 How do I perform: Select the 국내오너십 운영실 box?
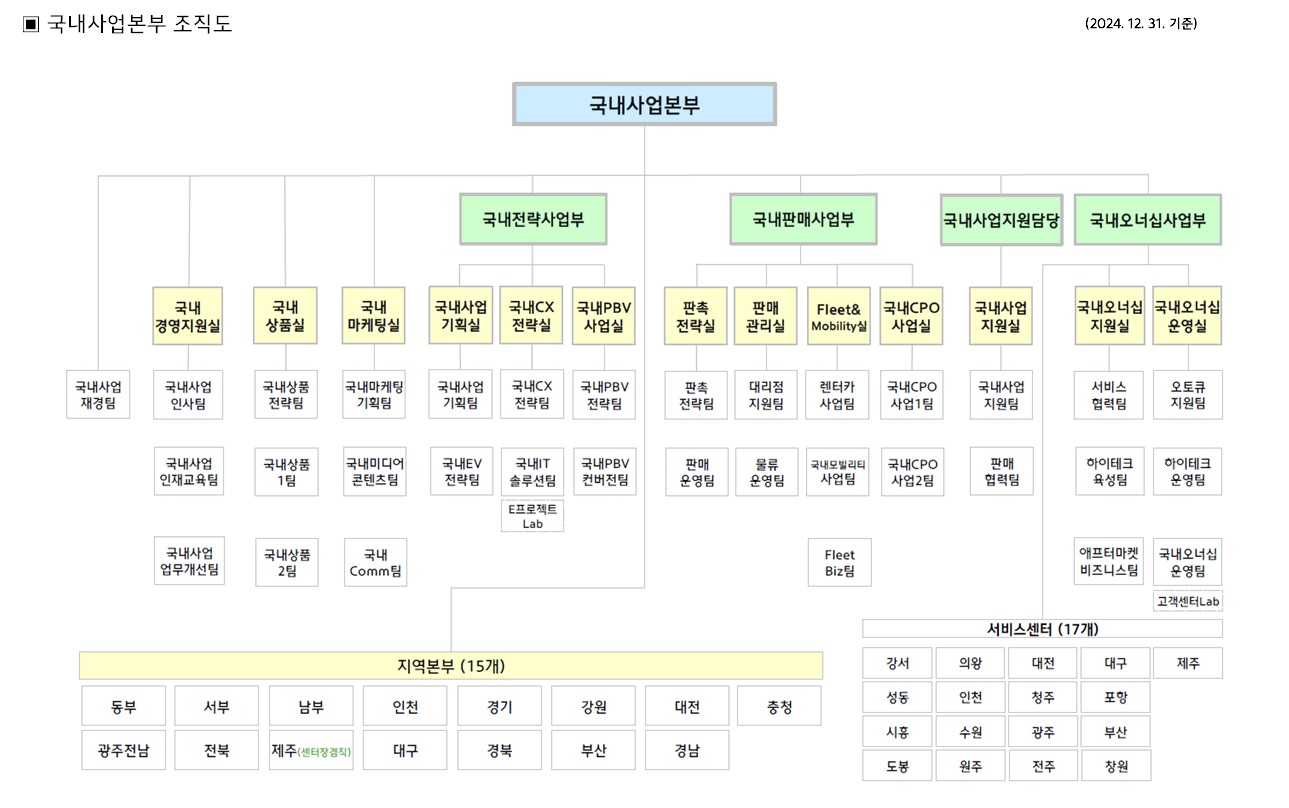pos(1187,316)
